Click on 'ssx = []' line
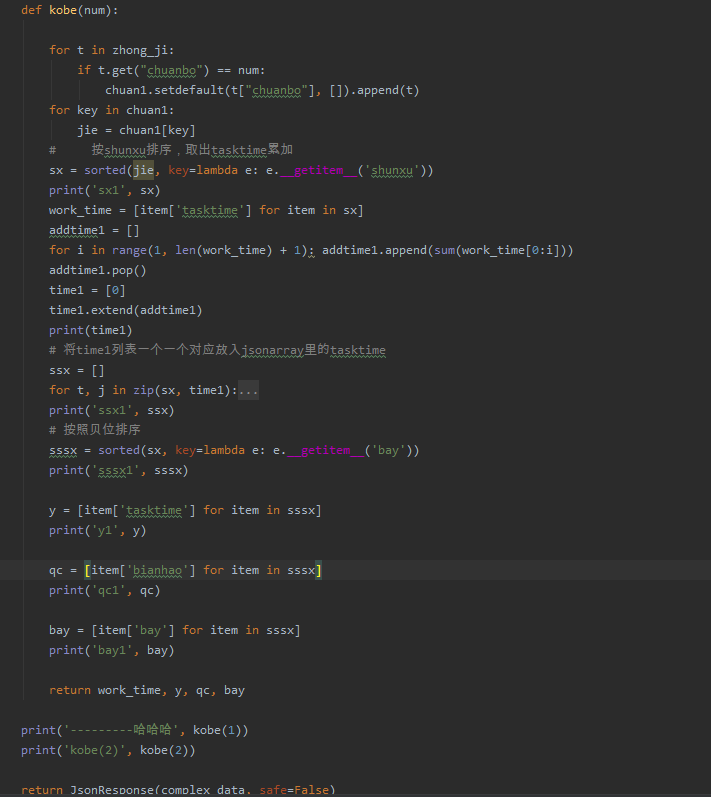The width and height of the screenshot is (711, 797). [x=77, y=370]
